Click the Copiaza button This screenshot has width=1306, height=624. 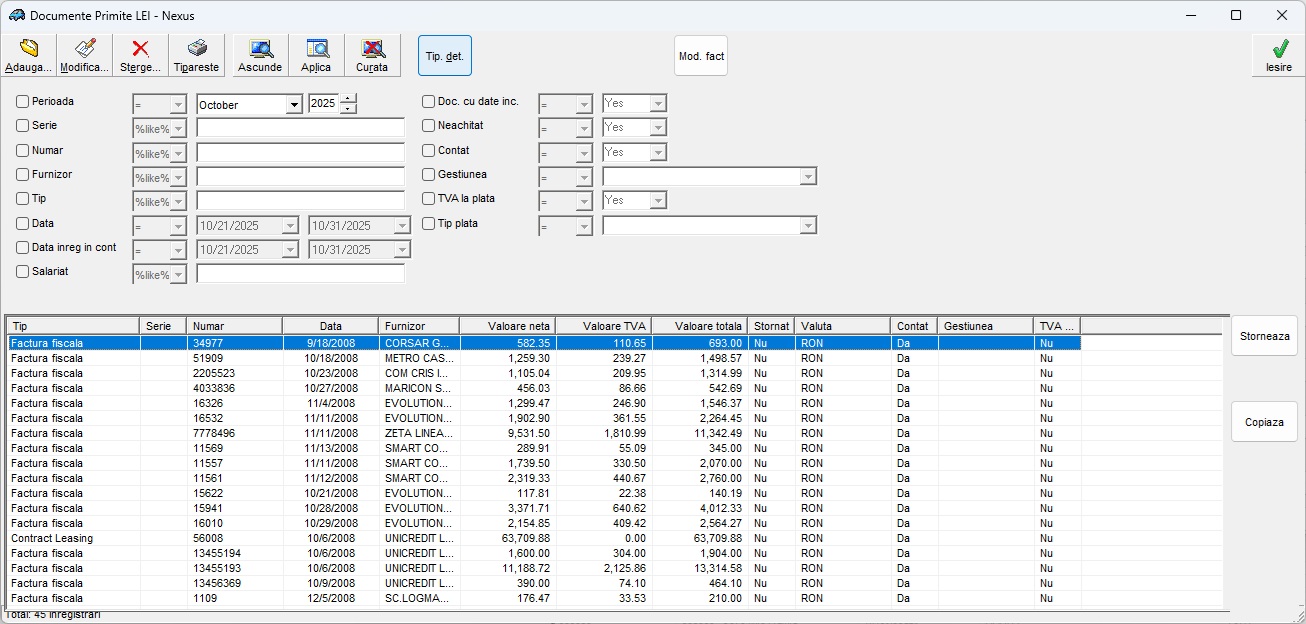(1264, 422)
